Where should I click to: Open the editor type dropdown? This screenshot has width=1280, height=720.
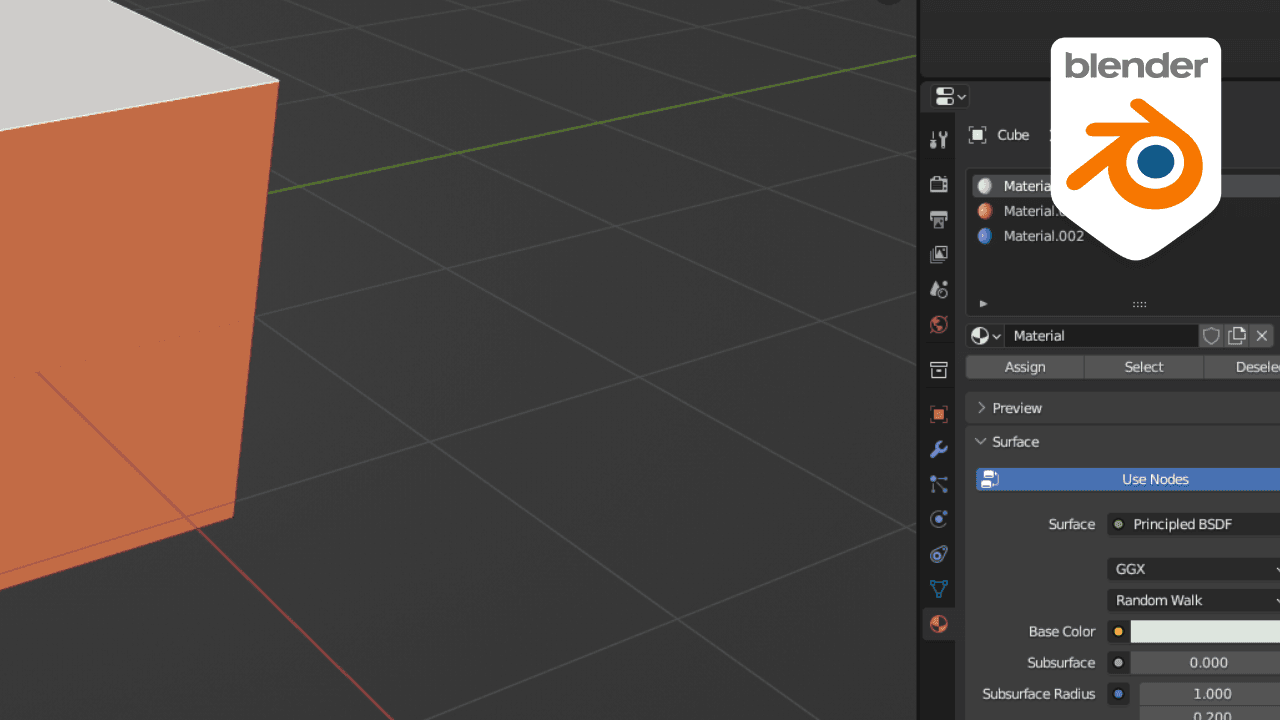(x=950, y=96)
